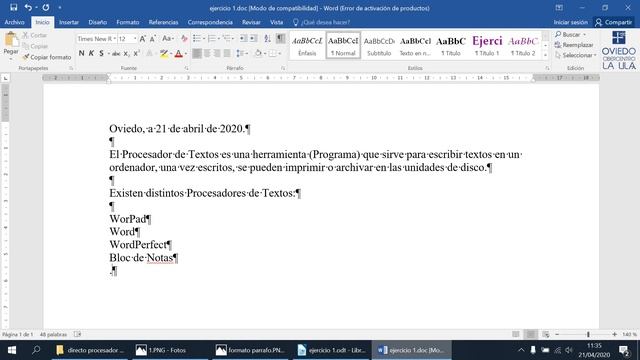The width and height of the screenshot is (640, 360).
Task: Redo the last action
Action: click(46, 7)
